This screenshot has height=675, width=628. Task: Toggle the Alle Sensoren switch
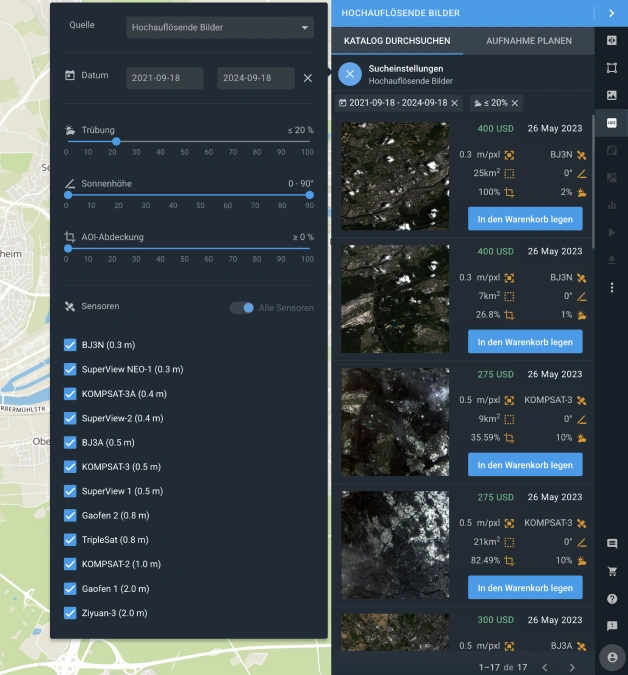pyautogui.click(x=242, y=308)
